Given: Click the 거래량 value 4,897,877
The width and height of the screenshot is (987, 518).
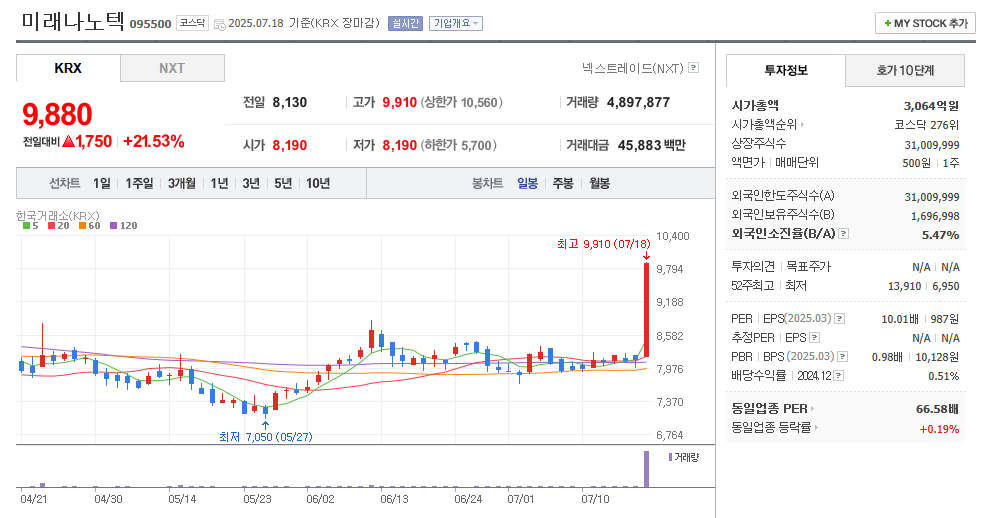Looking at the screenshot, I should 638,103.
